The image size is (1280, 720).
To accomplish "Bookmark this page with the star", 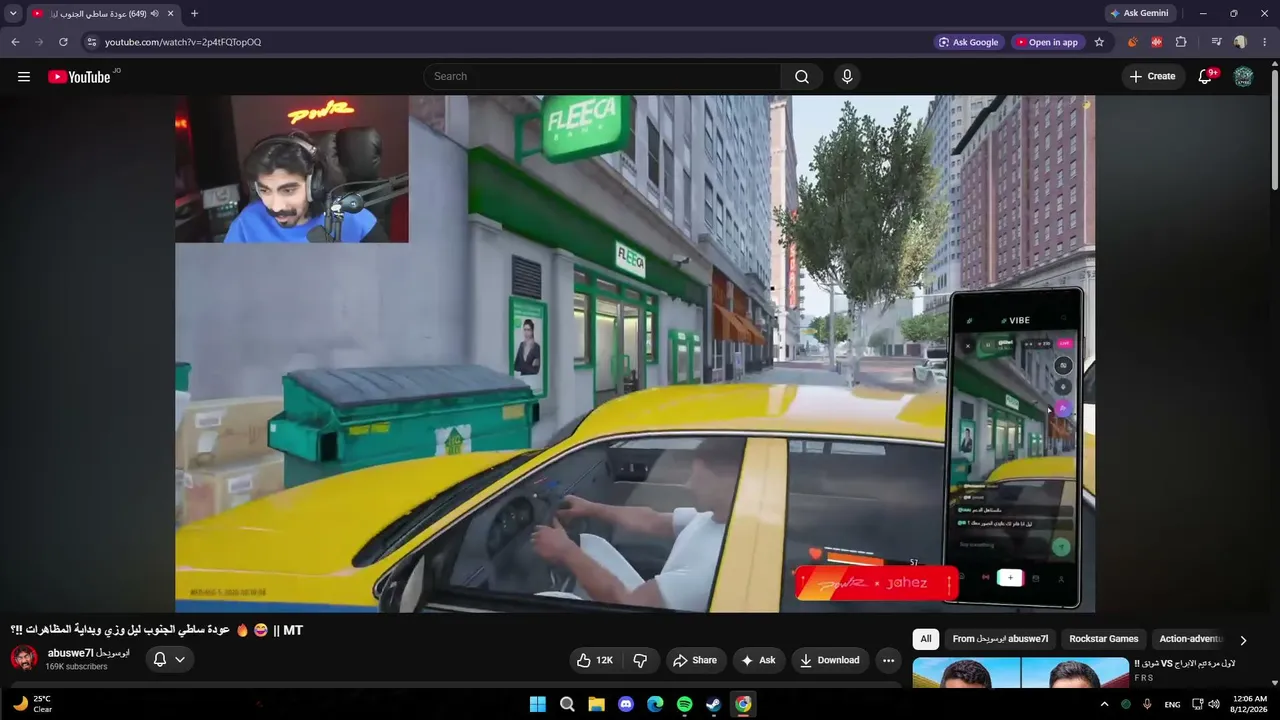I will (1099, 42).
